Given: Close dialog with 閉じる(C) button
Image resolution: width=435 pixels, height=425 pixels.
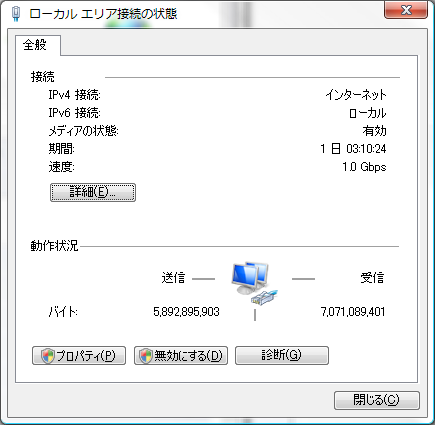Looking at the screenshot, I should click(x=377, y=400).
